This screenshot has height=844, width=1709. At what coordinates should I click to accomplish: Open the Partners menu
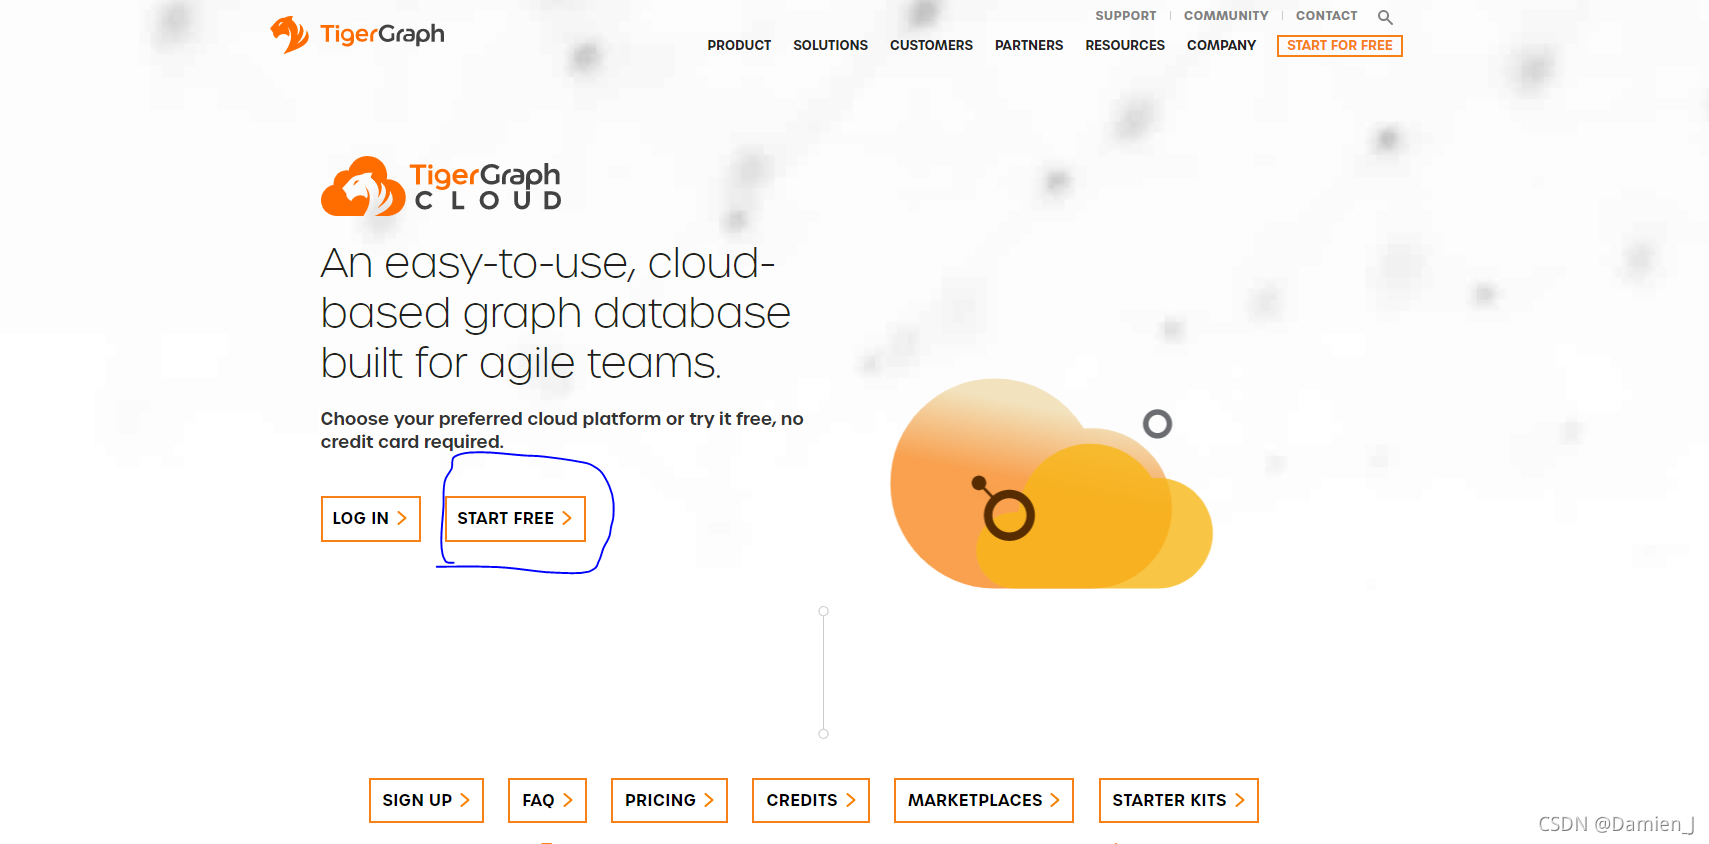(x=1028, y=46)
